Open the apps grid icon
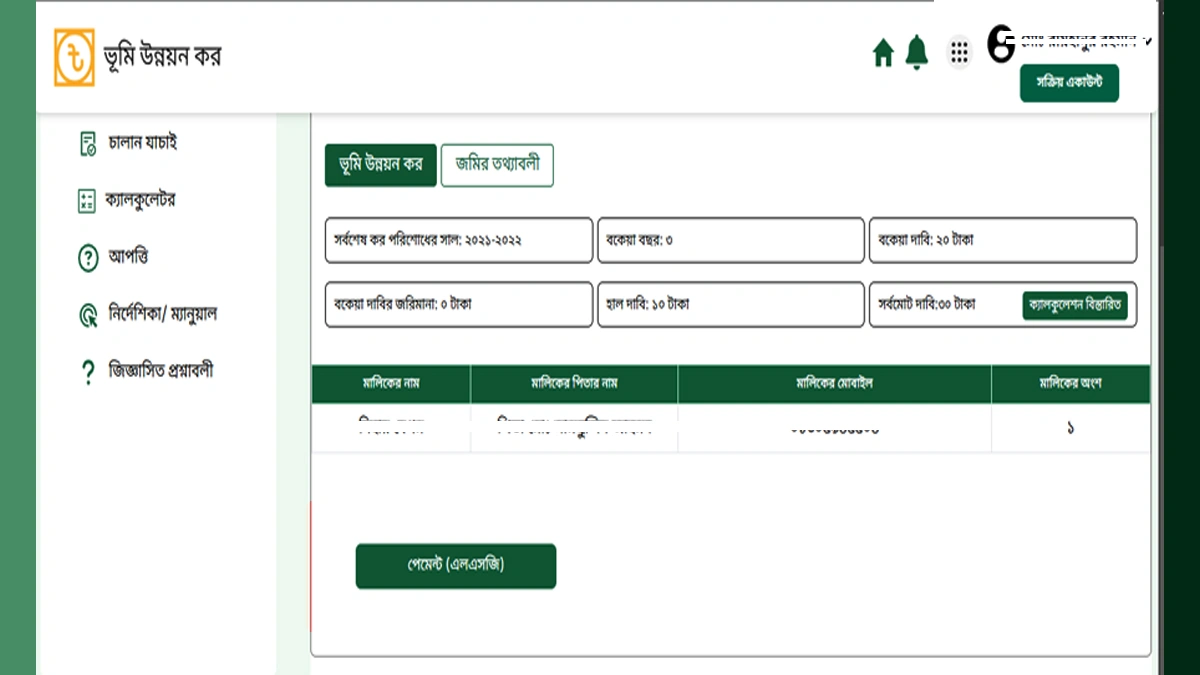This screenshot has width=1200, height=675. tap(959, 52)
